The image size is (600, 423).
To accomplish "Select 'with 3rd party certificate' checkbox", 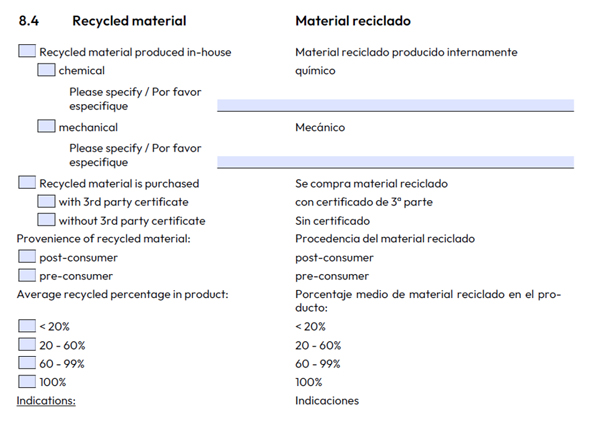I will [x=46, y=201].
